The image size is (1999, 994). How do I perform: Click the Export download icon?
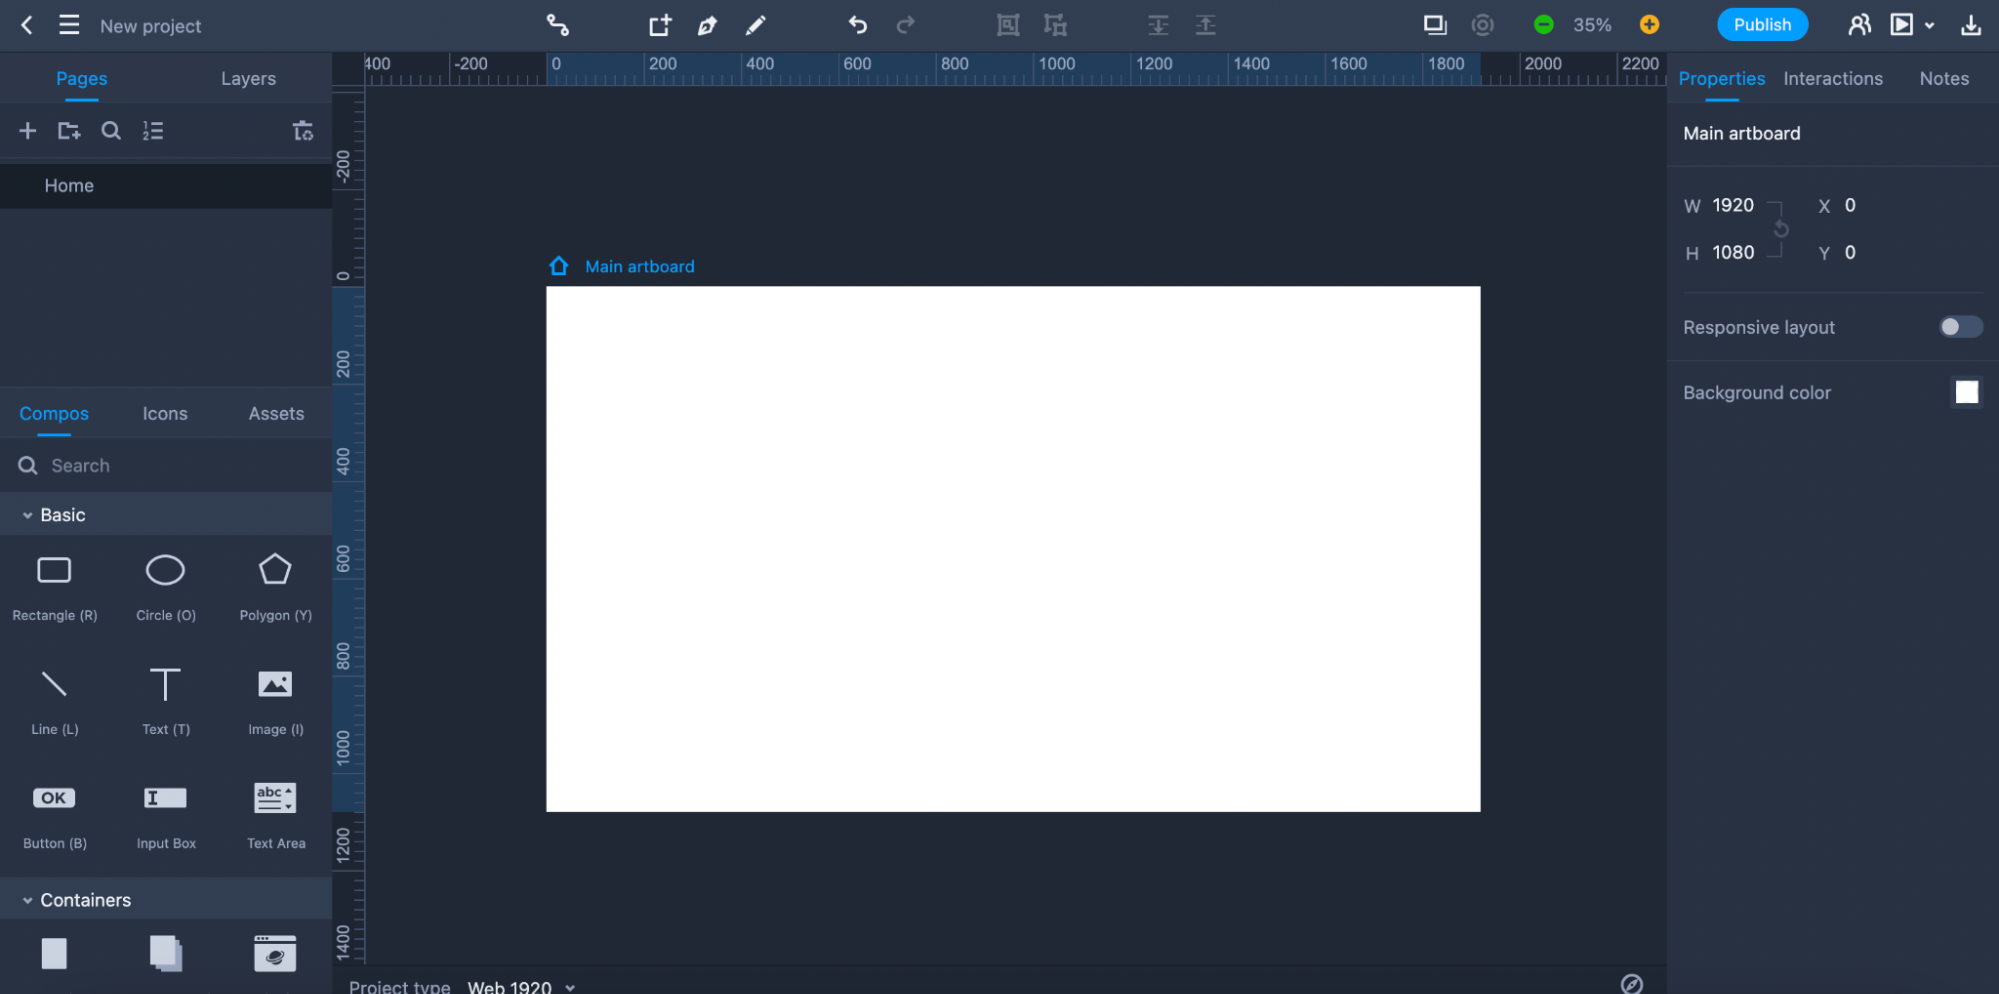tap(1971, 24)
